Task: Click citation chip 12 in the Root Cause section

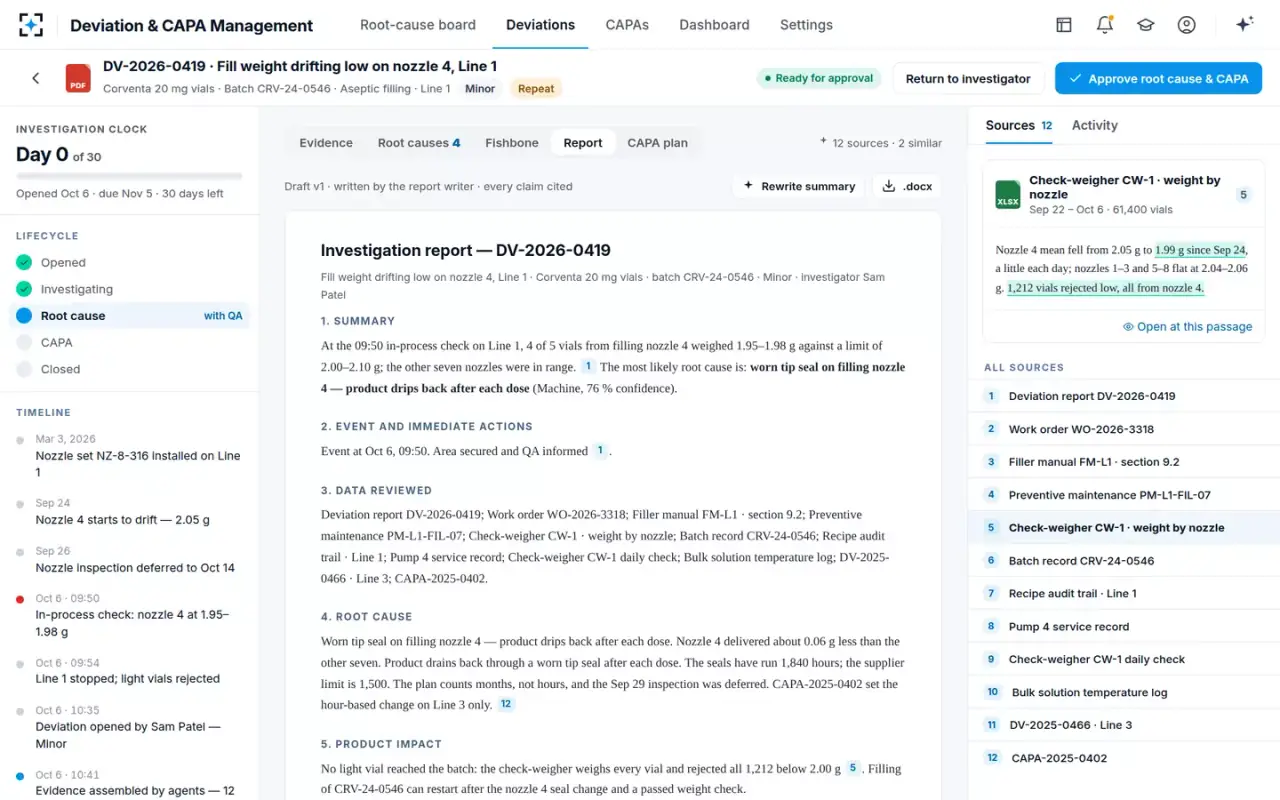Action: coord(506,705)
